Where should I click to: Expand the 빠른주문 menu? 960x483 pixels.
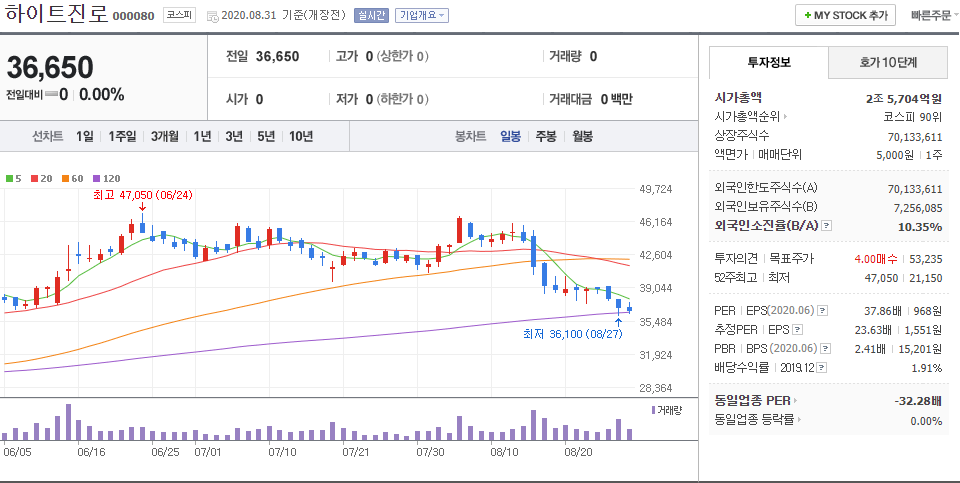click(935, 16)
